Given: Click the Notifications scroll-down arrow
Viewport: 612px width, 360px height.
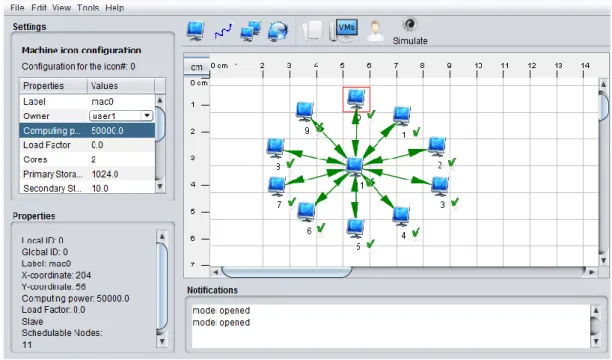Looking at the screenshot, I should [596, 341].
